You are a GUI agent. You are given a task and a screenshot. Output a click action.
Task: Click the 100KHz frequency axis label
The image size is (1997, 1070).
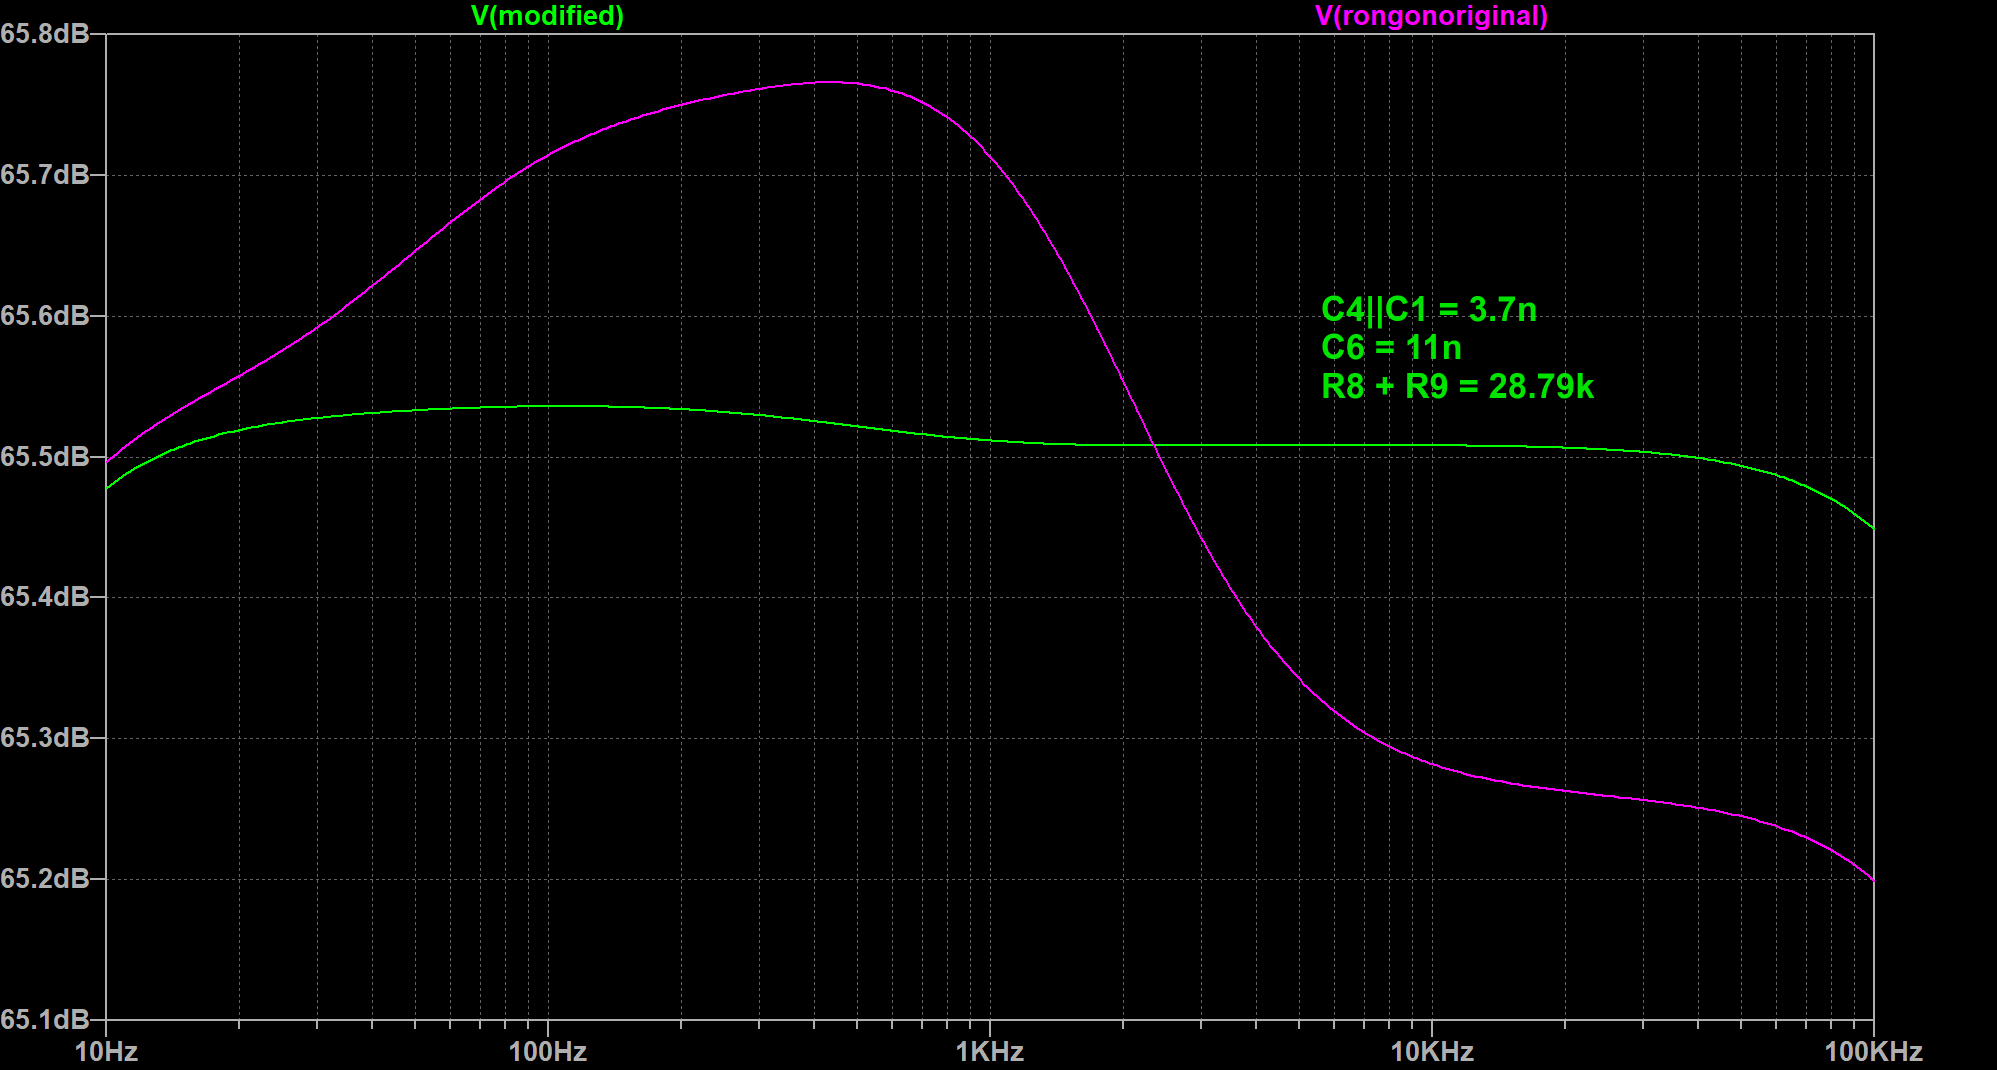click(1874, 1052)
